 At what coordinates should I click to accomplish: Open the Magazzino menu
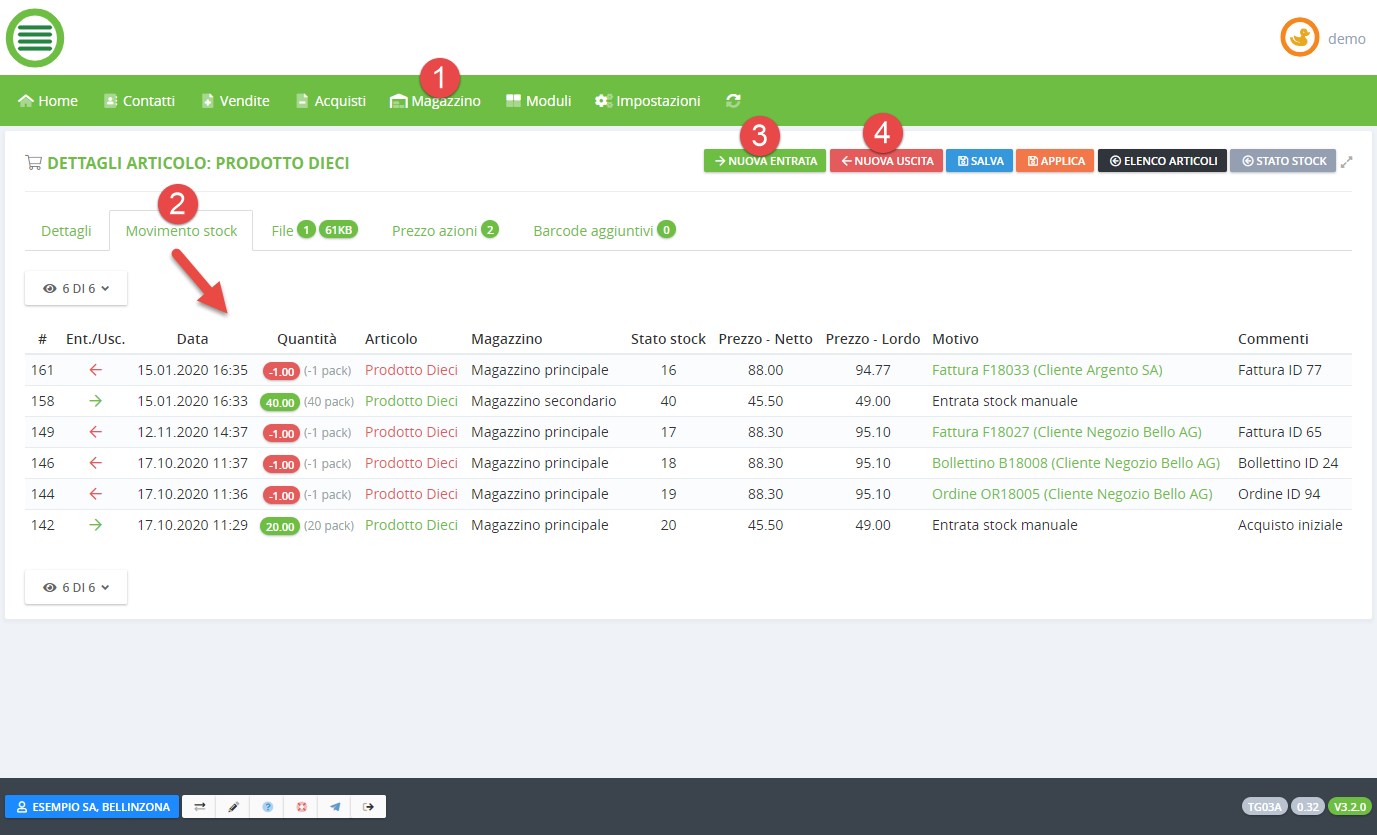(435, 101)
